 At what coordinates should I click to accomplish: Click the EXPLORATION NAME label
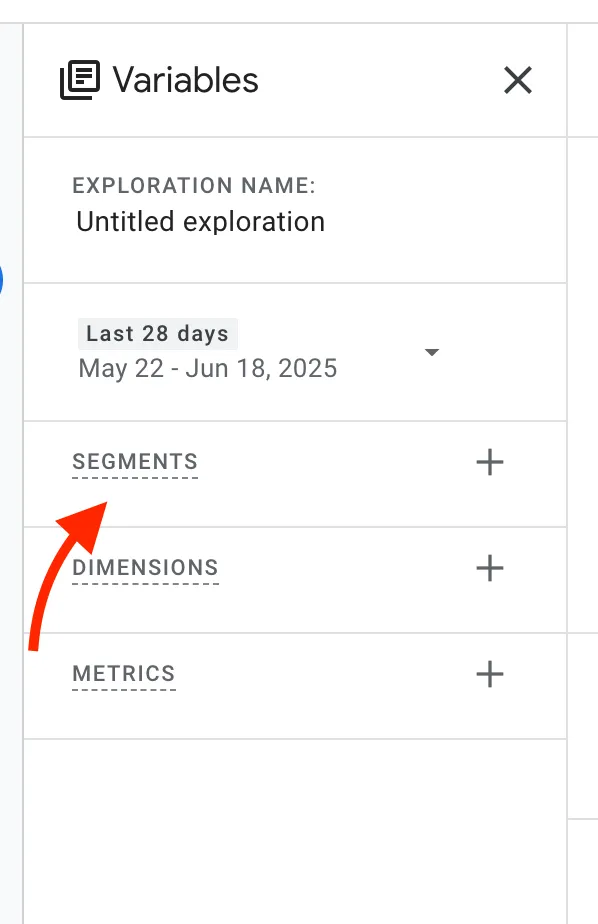pos(194,186)
